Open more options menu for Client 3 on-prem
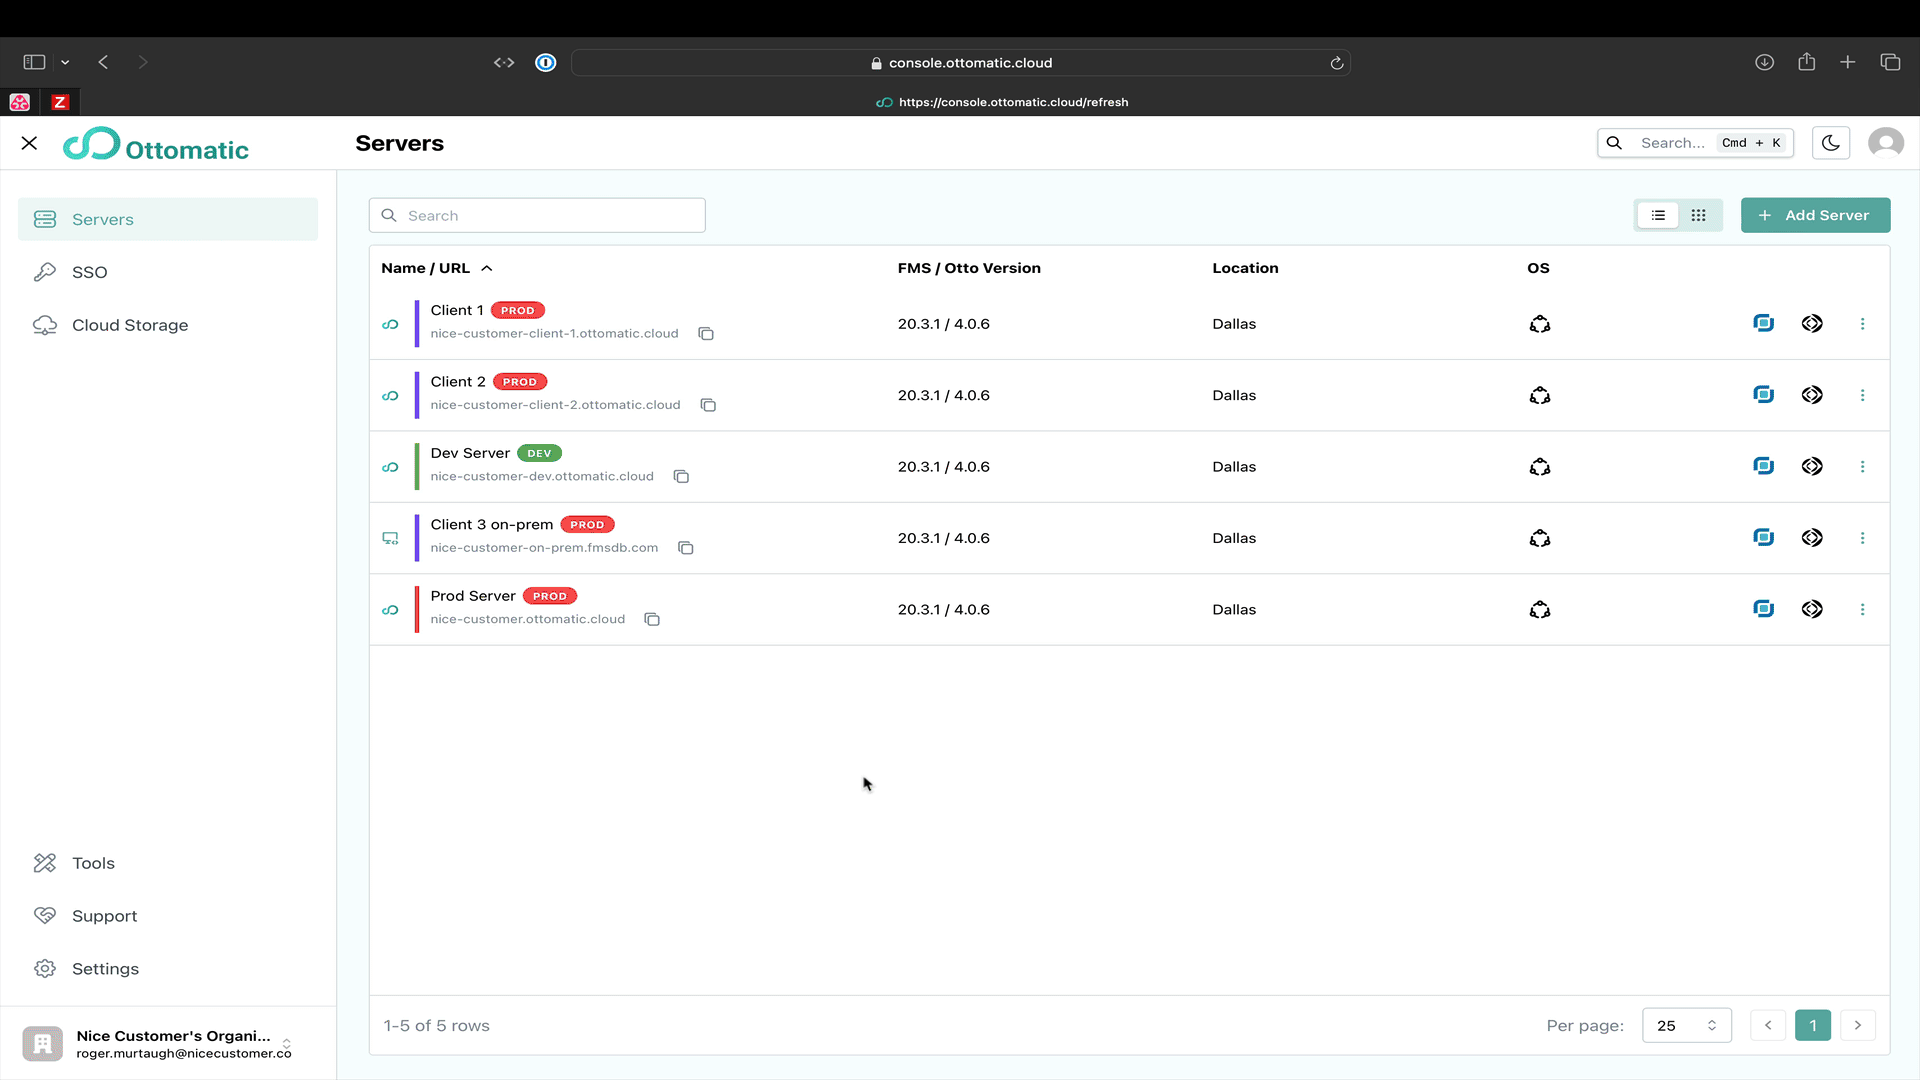This screenshot has width=1920, height=1080. [1862, 538]
